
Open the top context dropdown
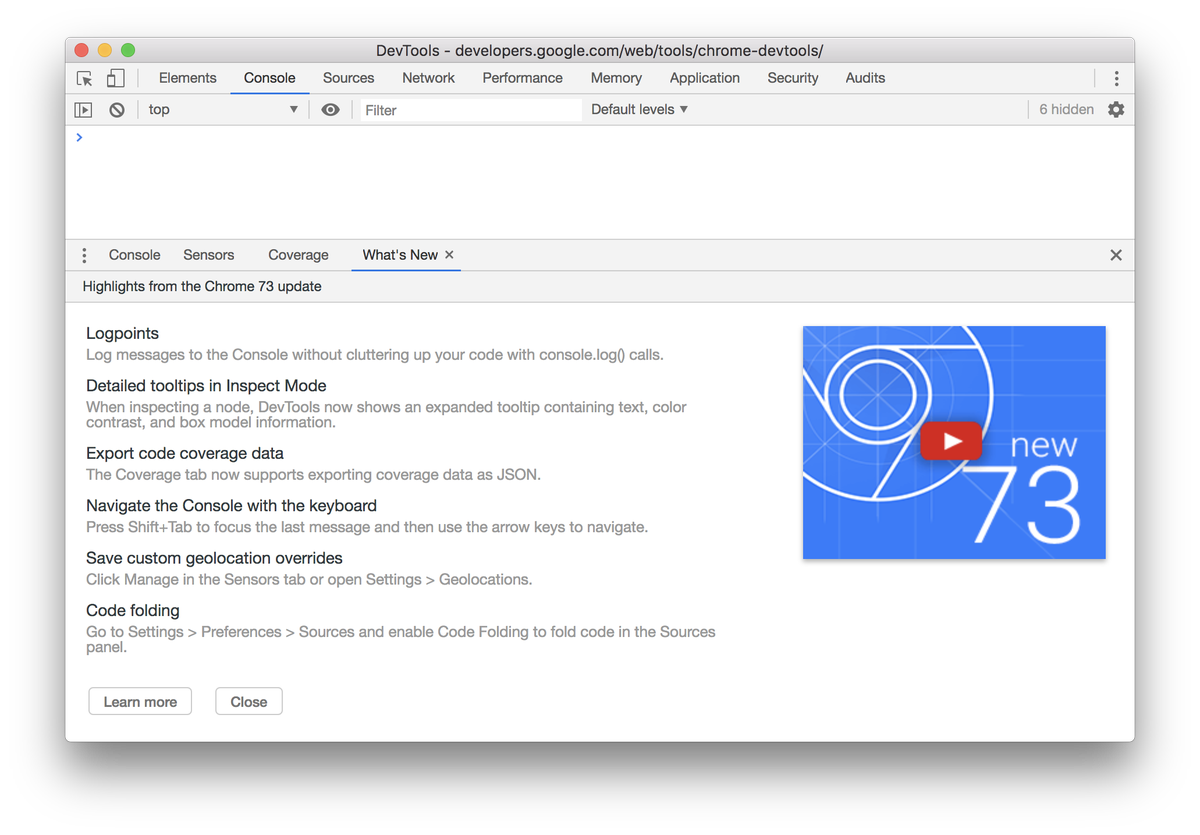[223, 110]
